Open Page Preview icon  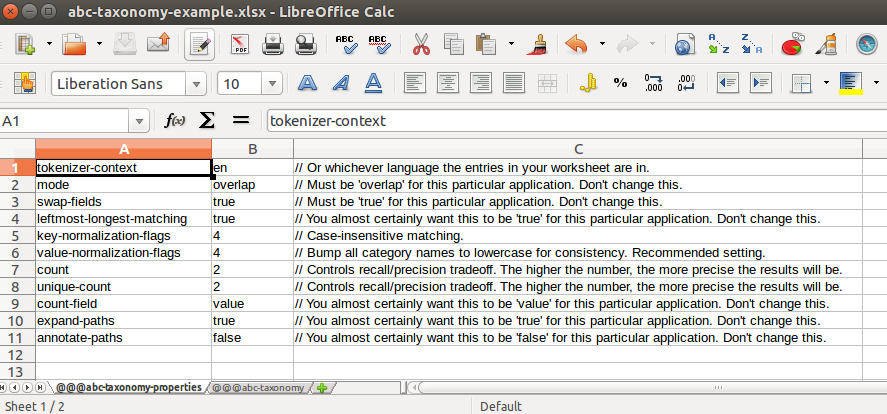coord(306,44)
